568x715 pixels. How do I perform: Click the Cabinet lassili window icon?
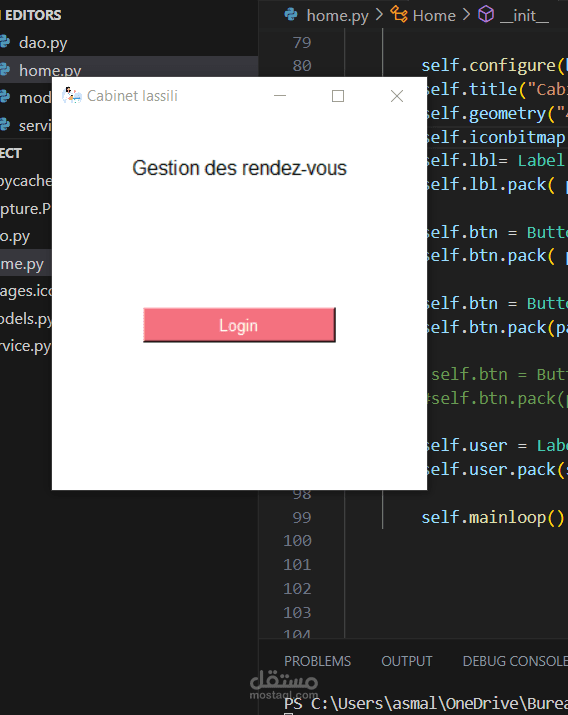72,96
